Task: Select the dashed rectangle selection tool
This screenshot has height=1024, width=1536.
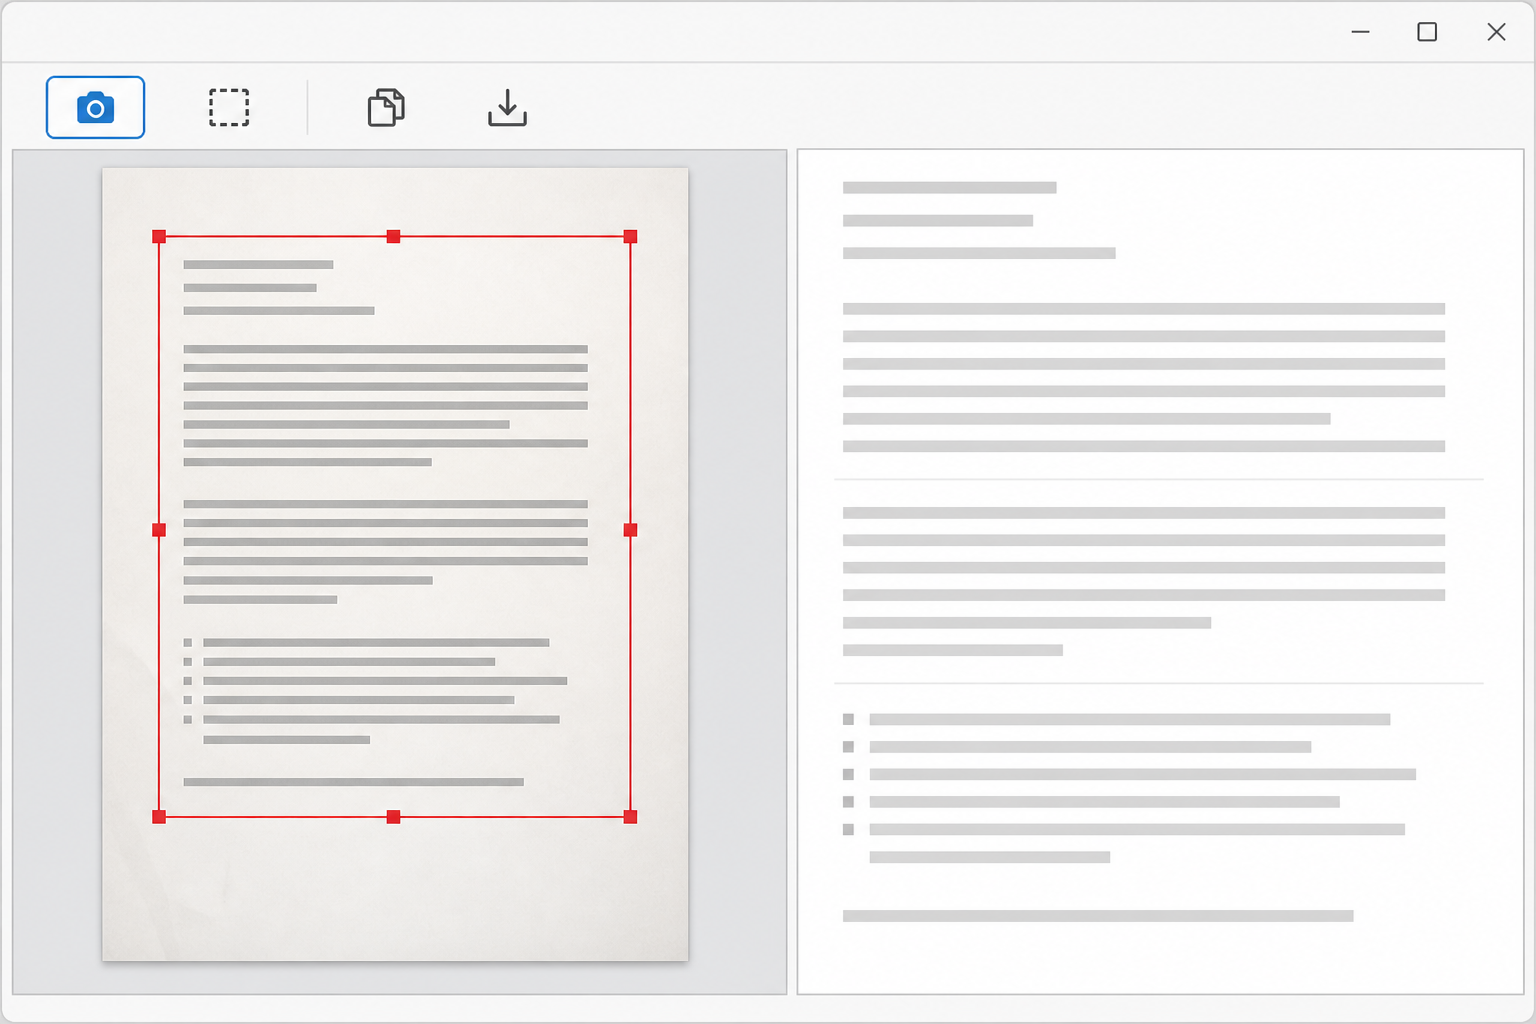Action: click(229, 107)
